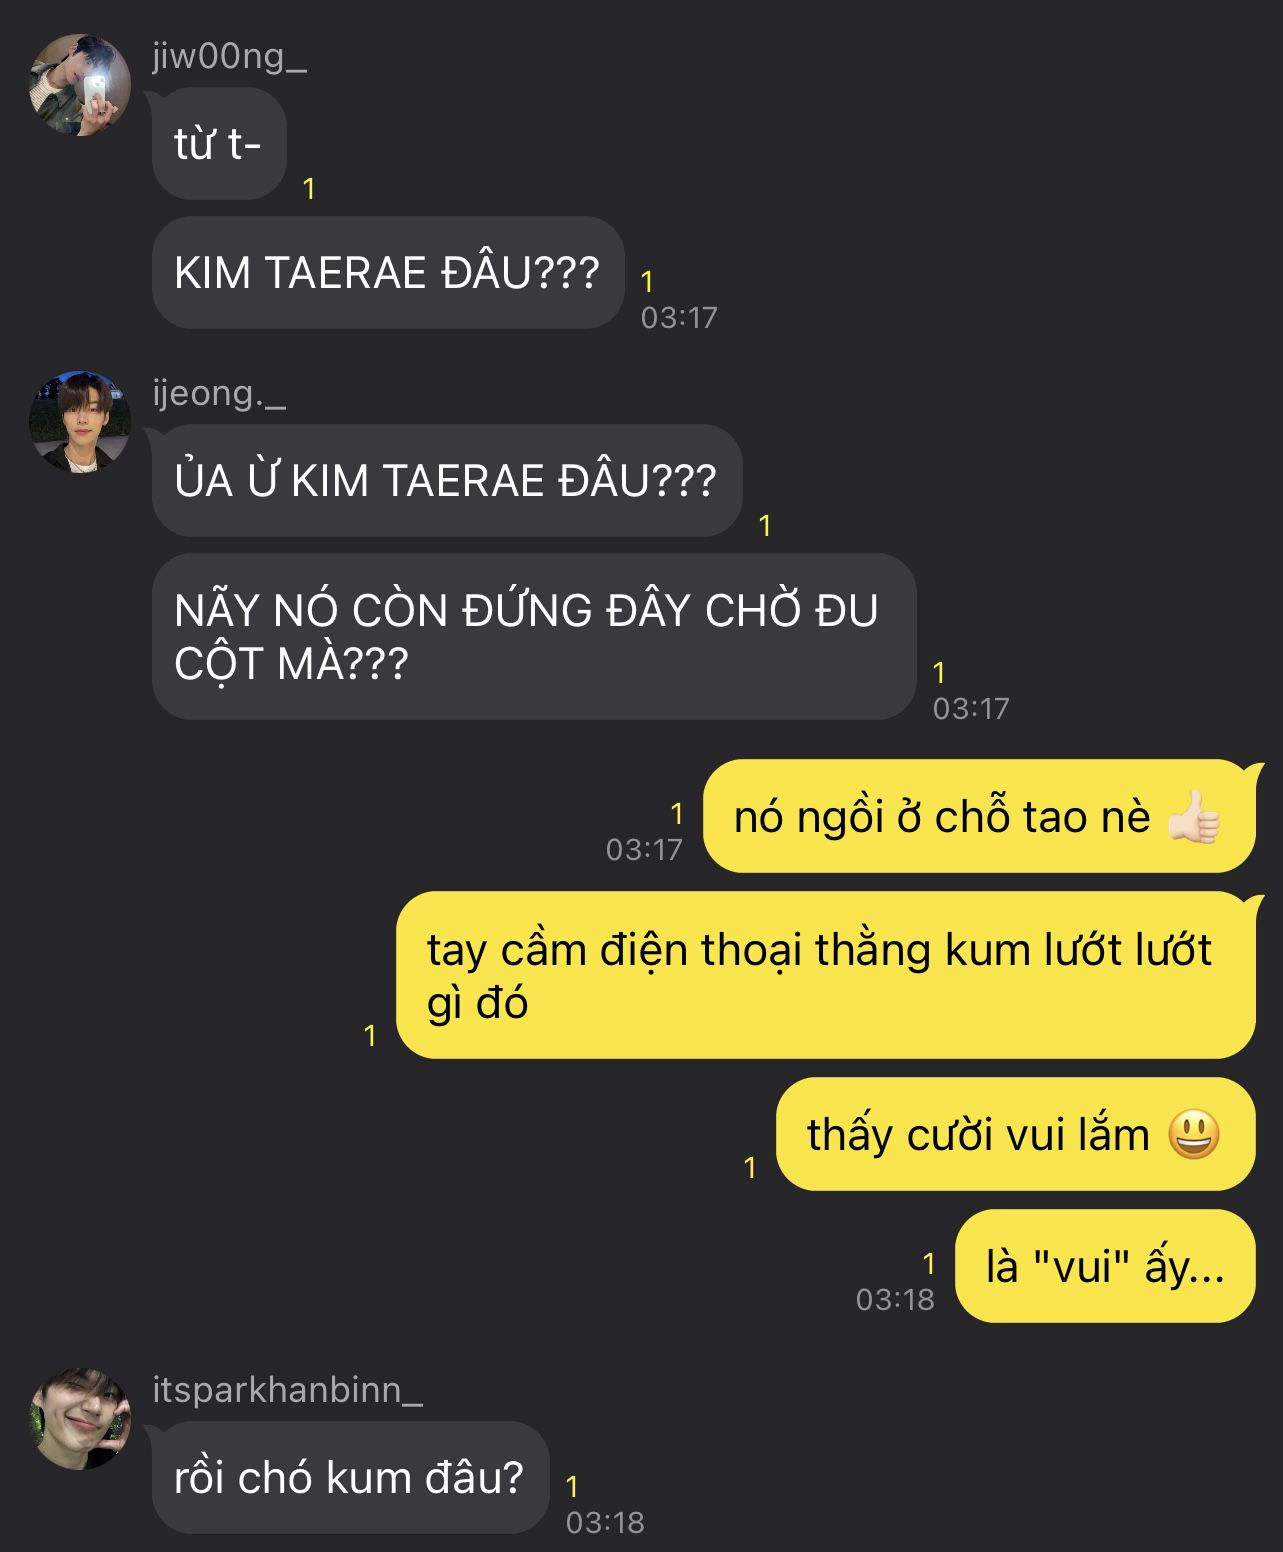
Task: Tap the "tay cầm điện thoại" message bubble
Action: (826, 975)
